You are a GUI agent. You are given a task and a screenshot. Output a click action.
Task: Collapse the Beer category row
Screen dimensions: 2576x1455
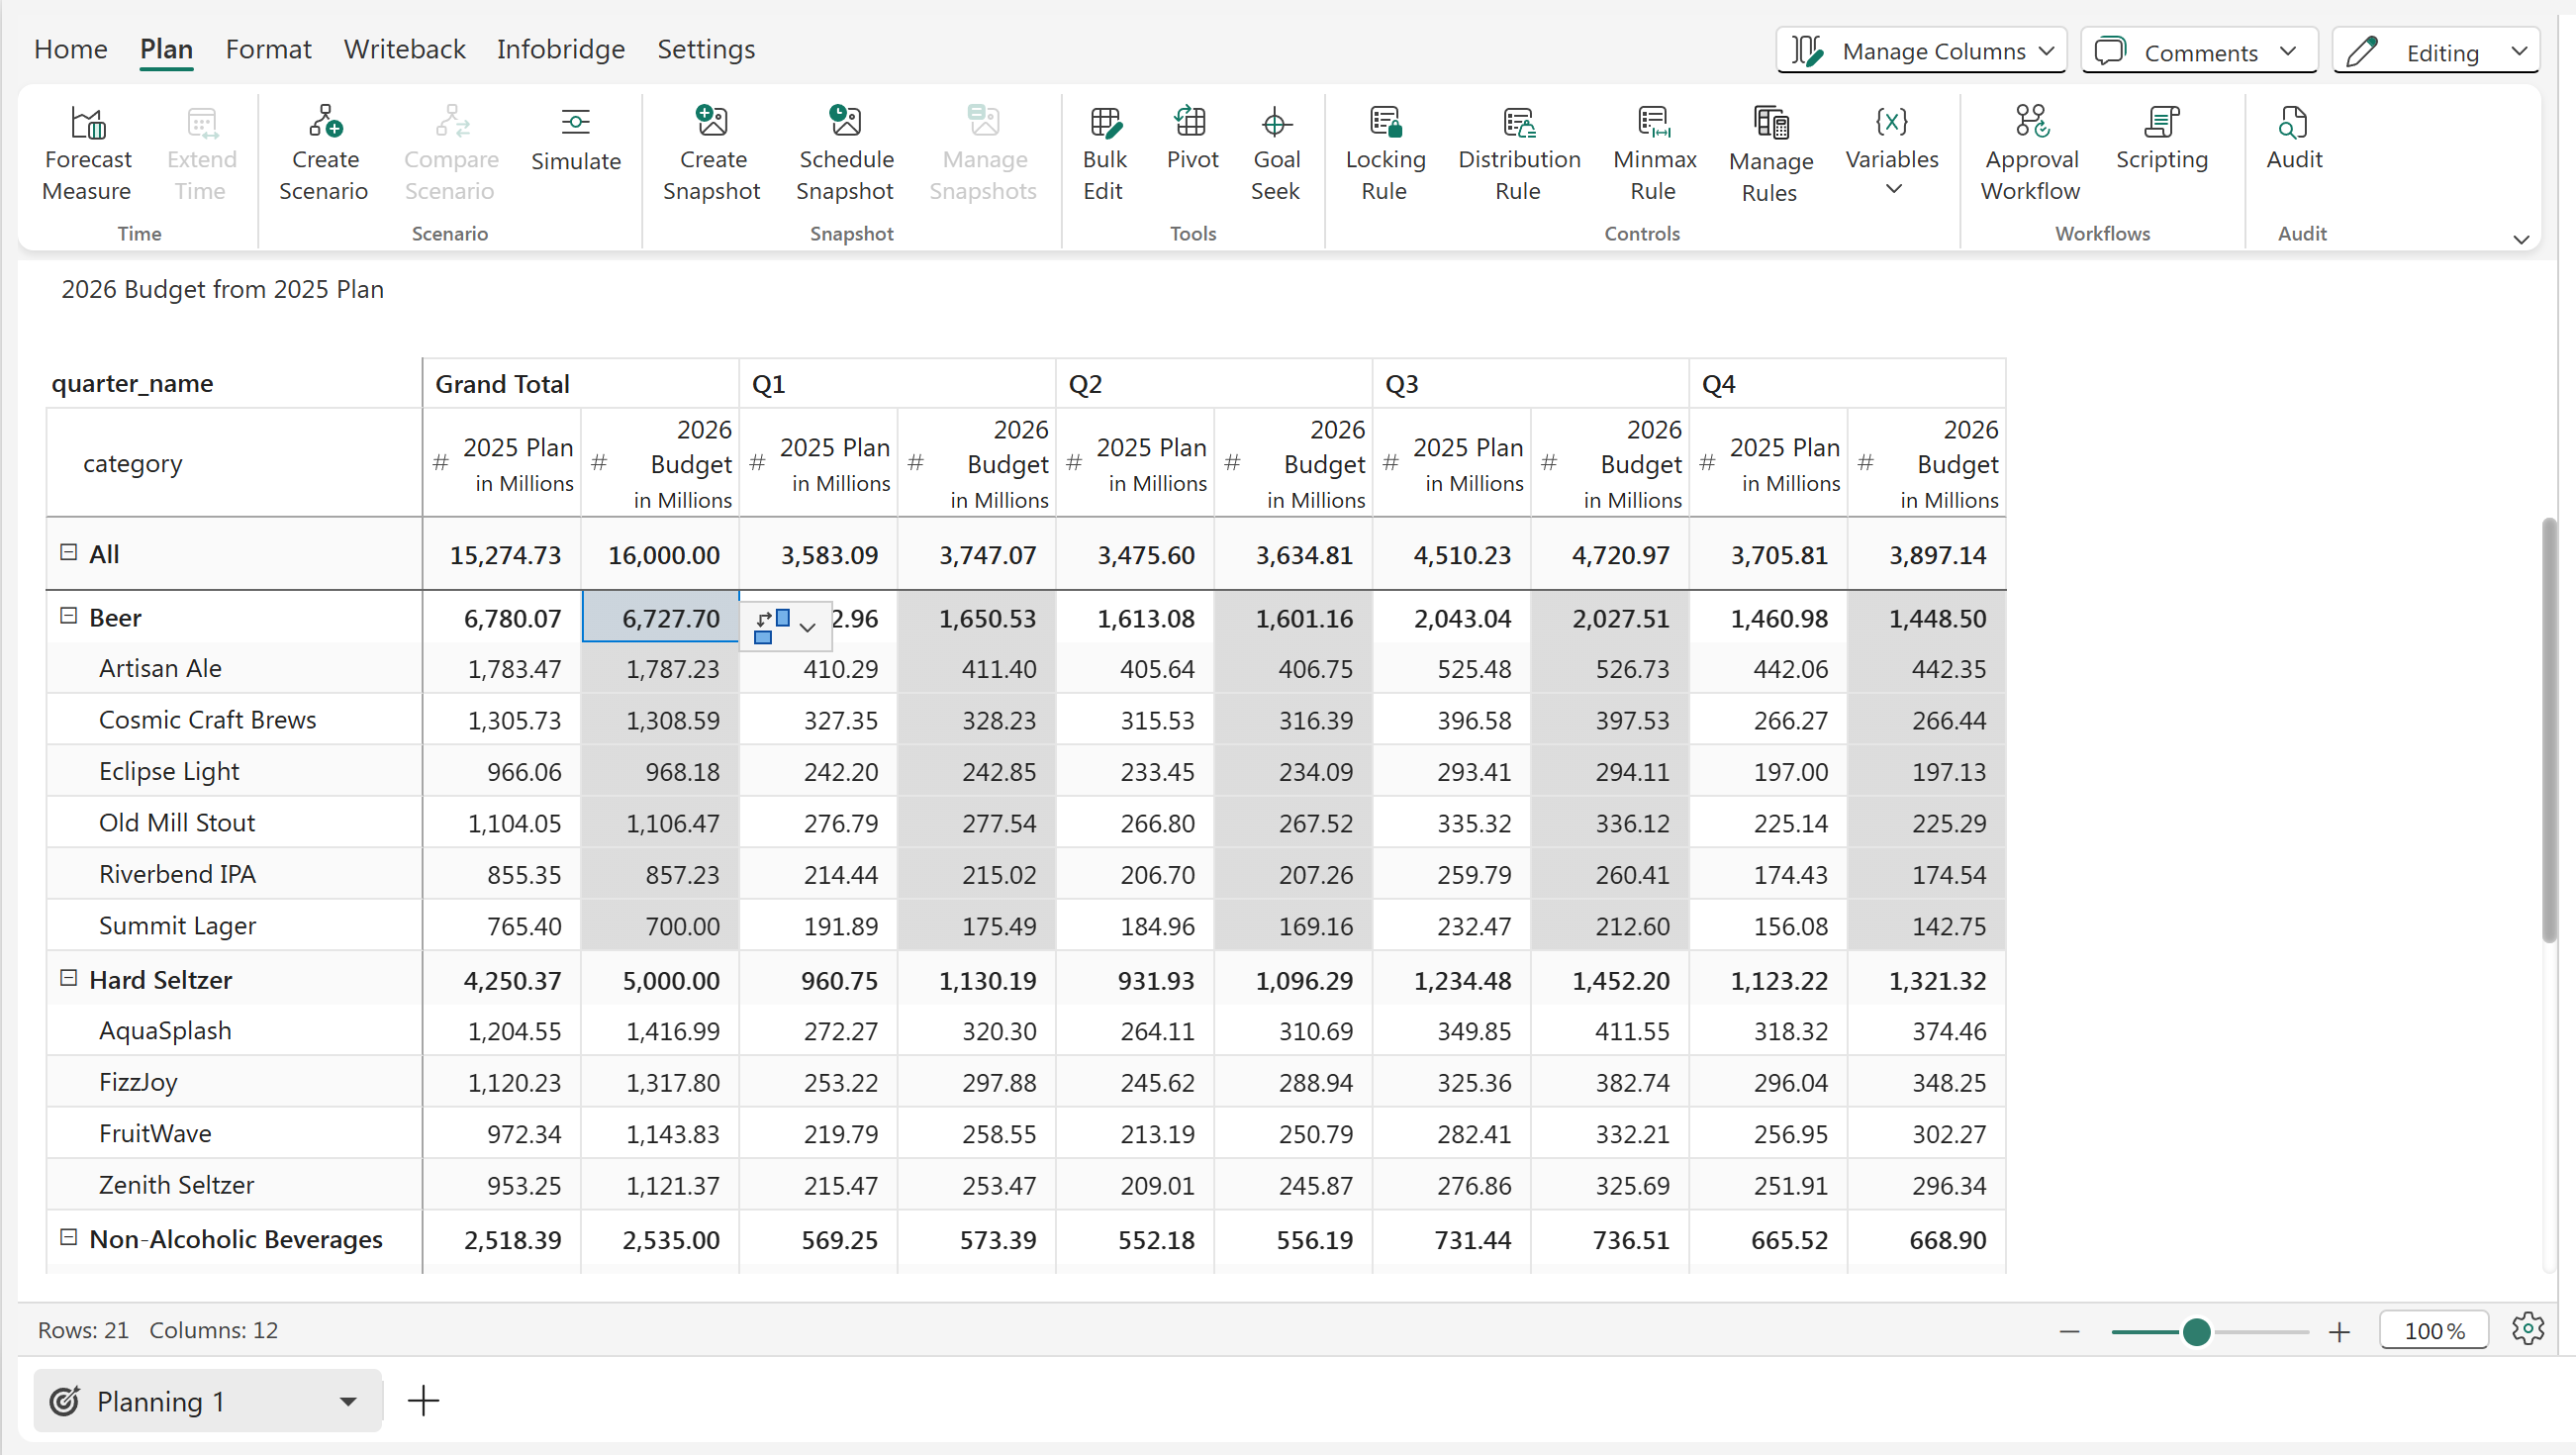click(68, 616)
